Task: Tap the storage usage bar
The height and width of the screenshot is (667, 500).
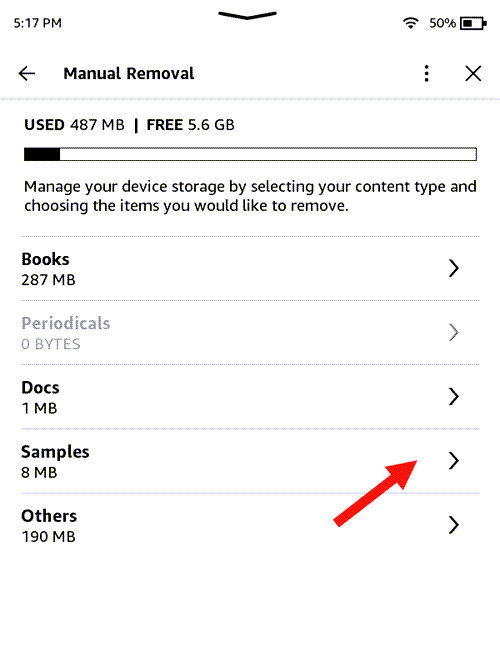Action: (250, 154)
